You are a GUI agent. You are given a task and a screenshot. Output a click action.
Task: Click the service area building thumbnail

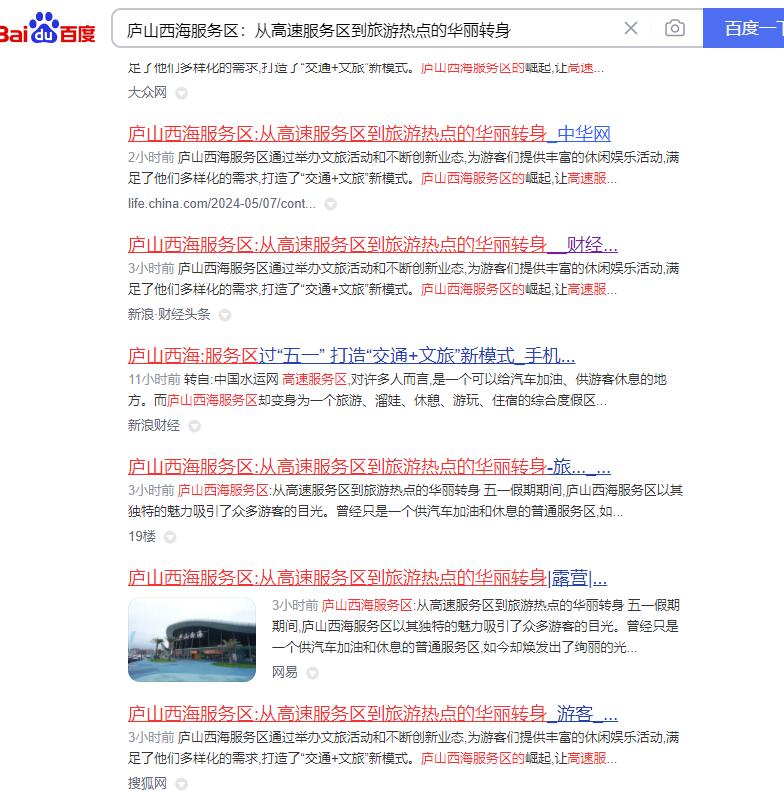[192, 639]
